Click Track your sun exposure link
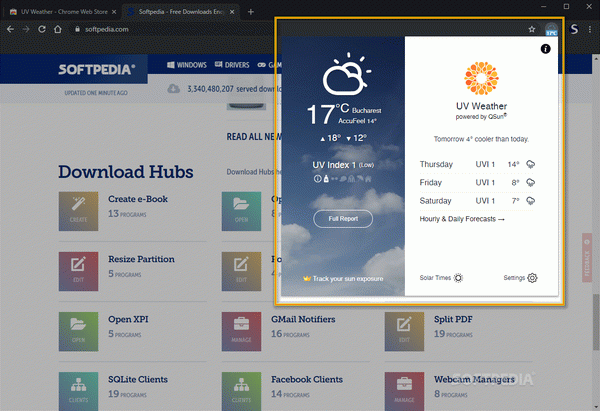 pos(348,279)
